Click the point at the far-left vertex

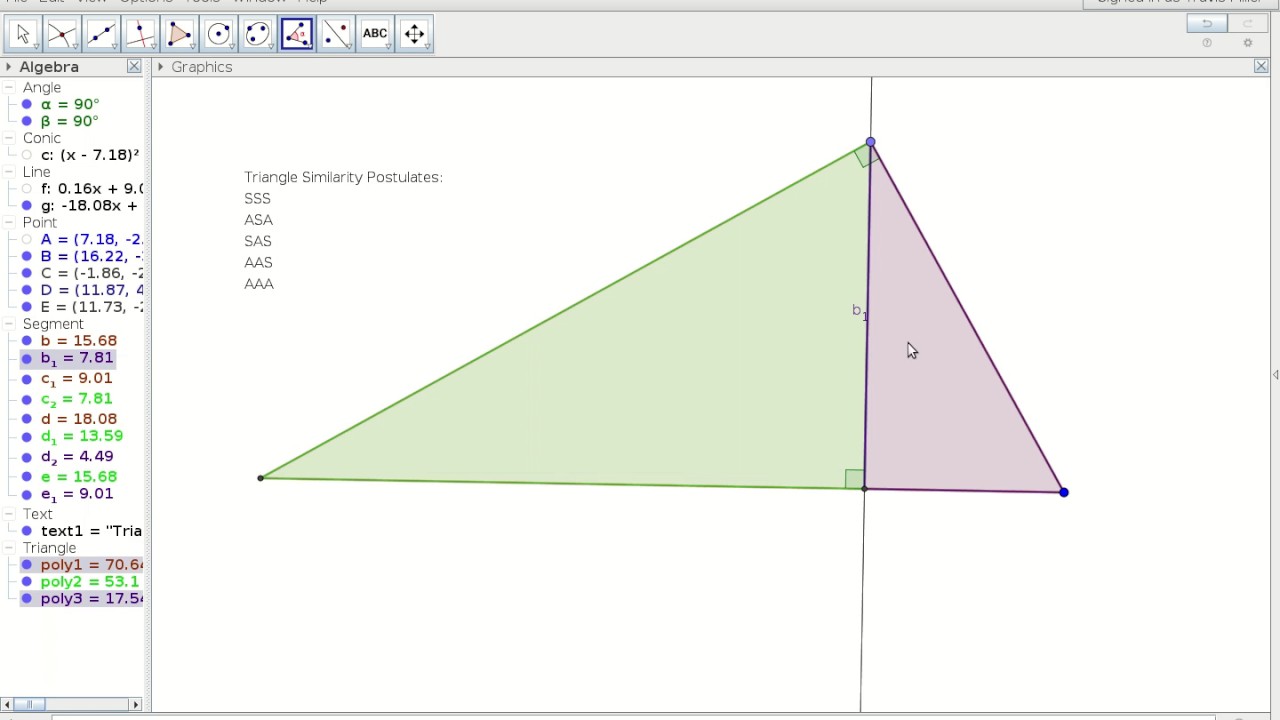261,477
